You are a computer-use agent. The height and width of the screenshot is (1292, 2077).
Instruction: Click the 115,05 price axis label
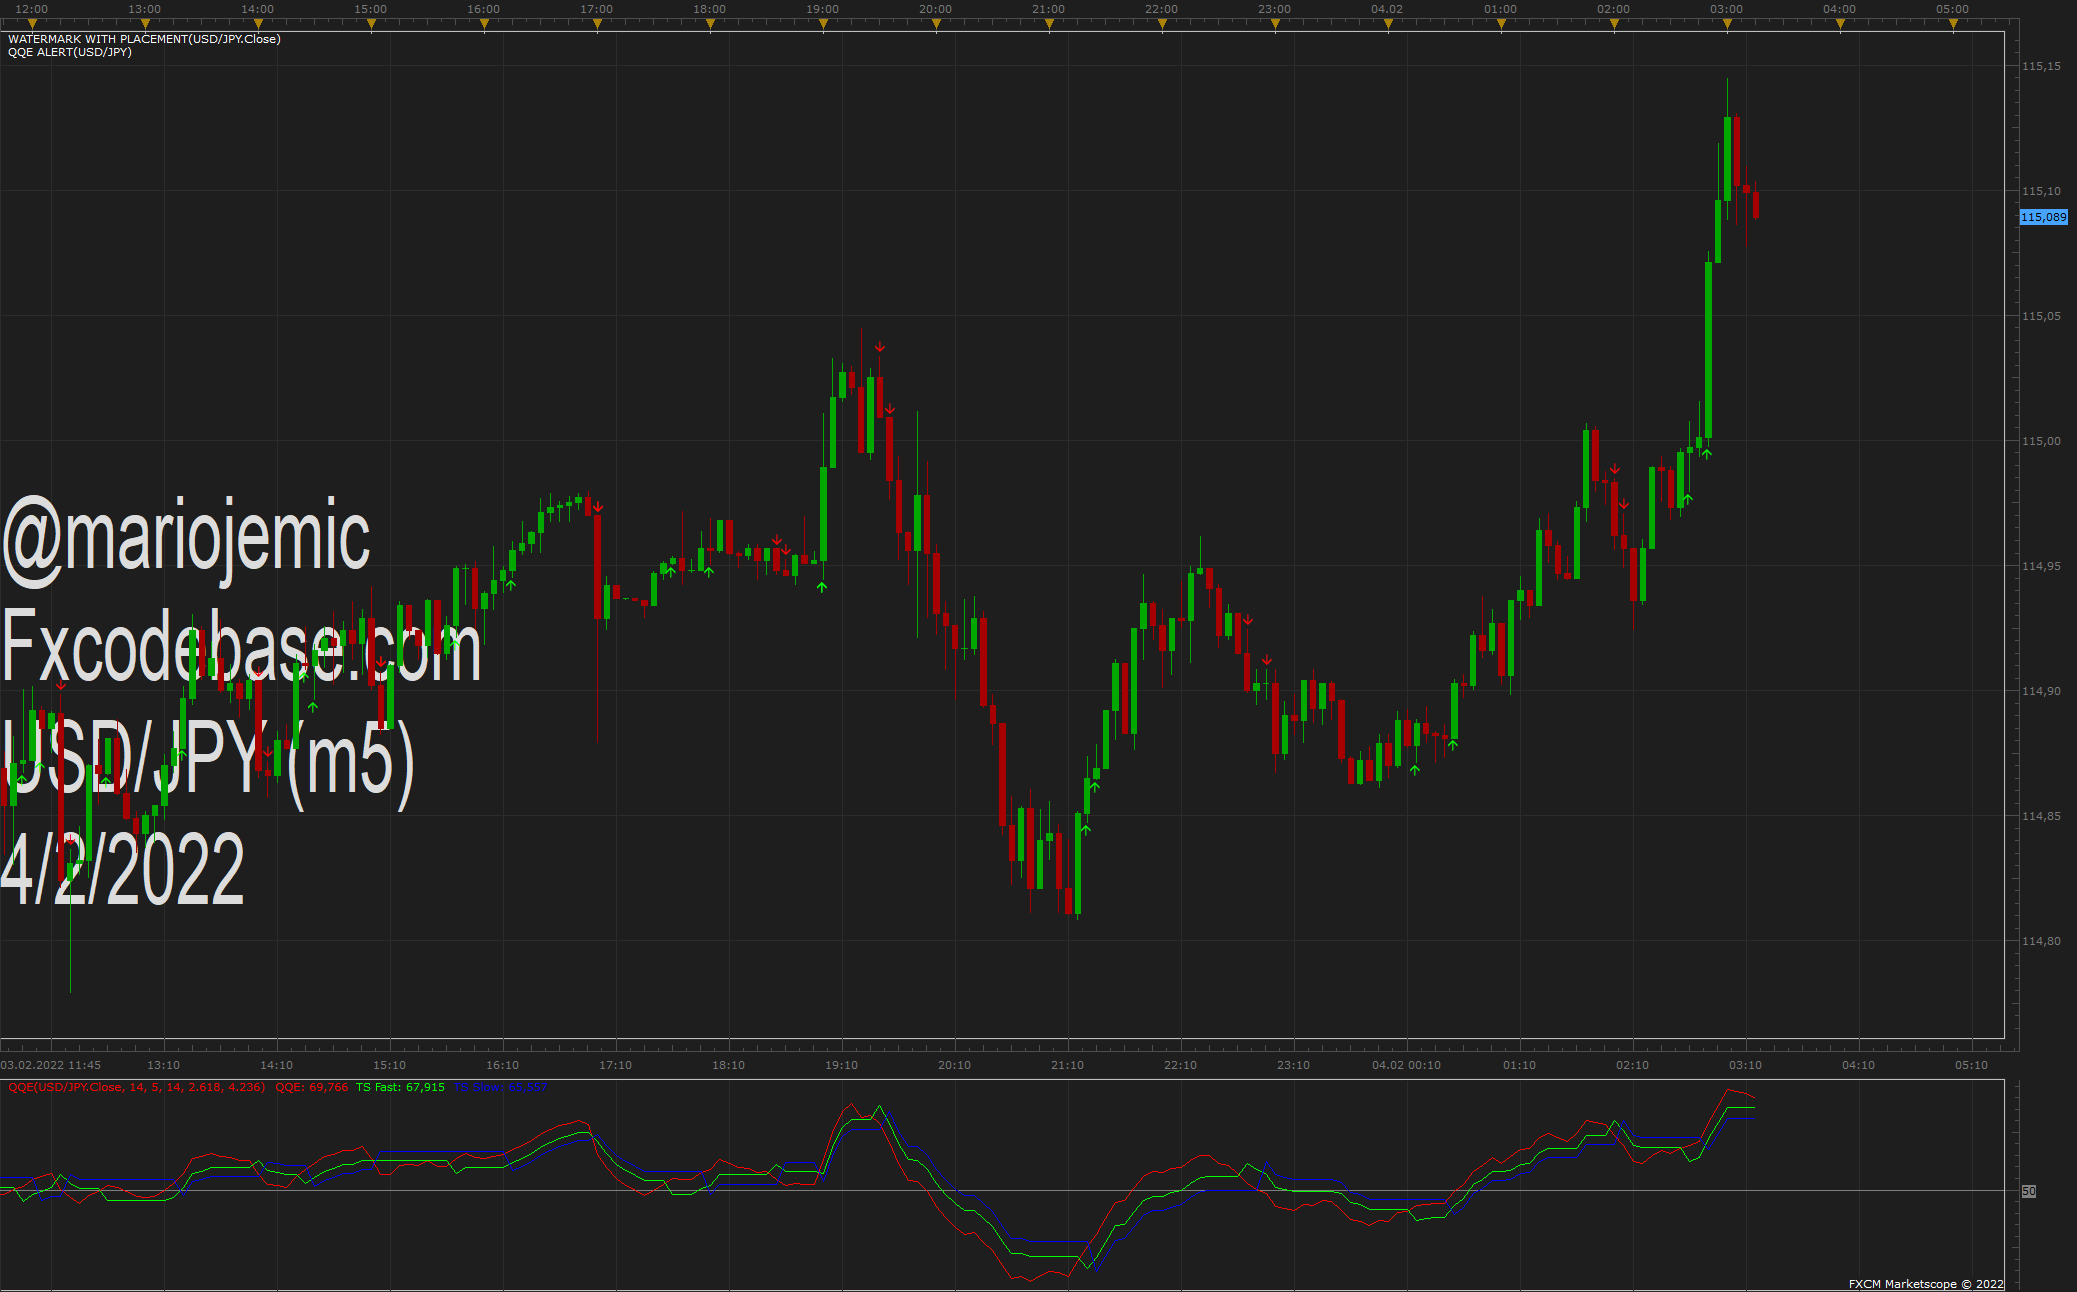[2041, 316]
